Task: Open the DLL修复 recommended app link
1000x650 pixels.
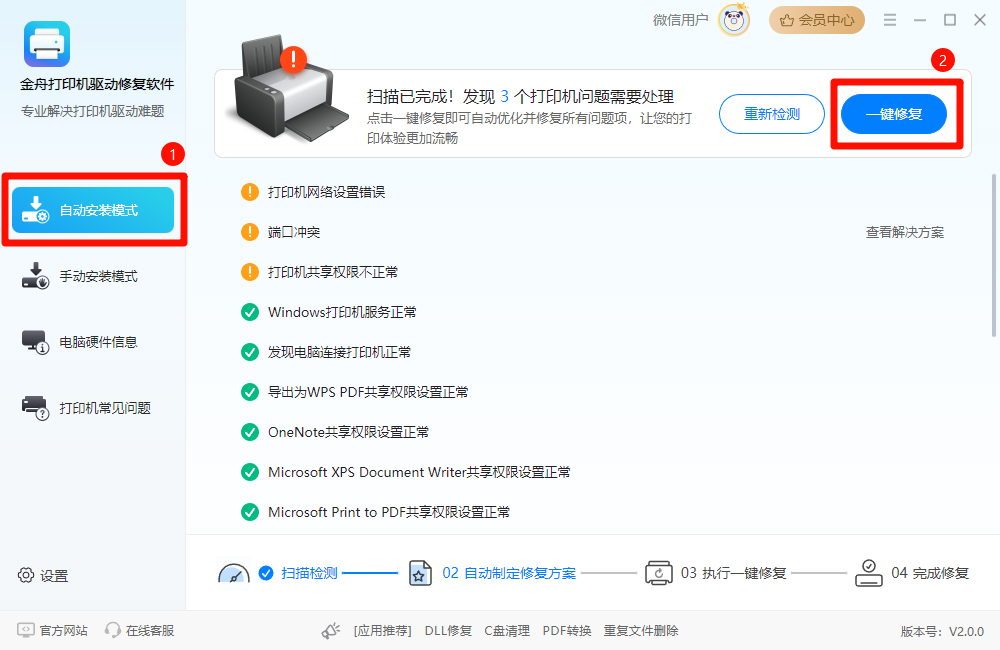Action: tap(448, 631)
